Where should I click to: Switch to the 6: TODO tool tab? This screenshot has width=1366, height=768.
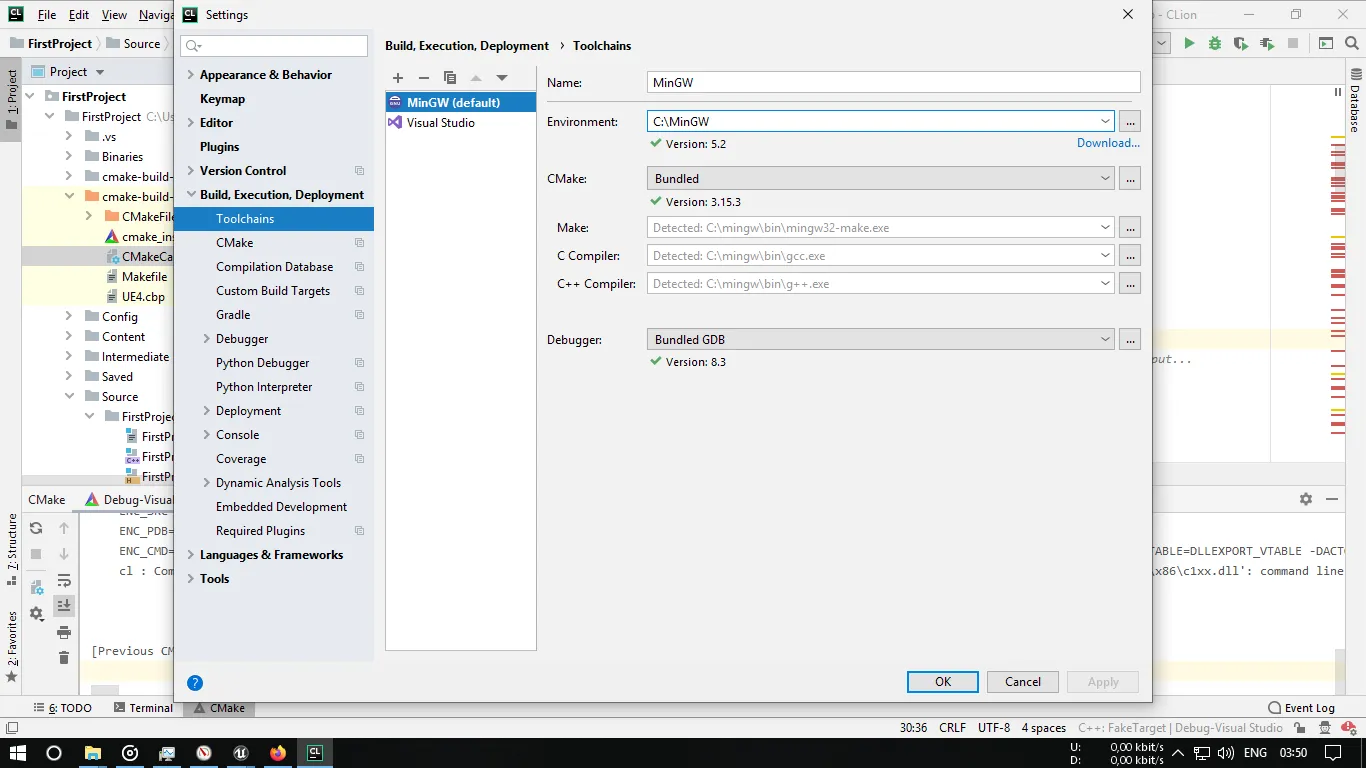click(63, 708)
